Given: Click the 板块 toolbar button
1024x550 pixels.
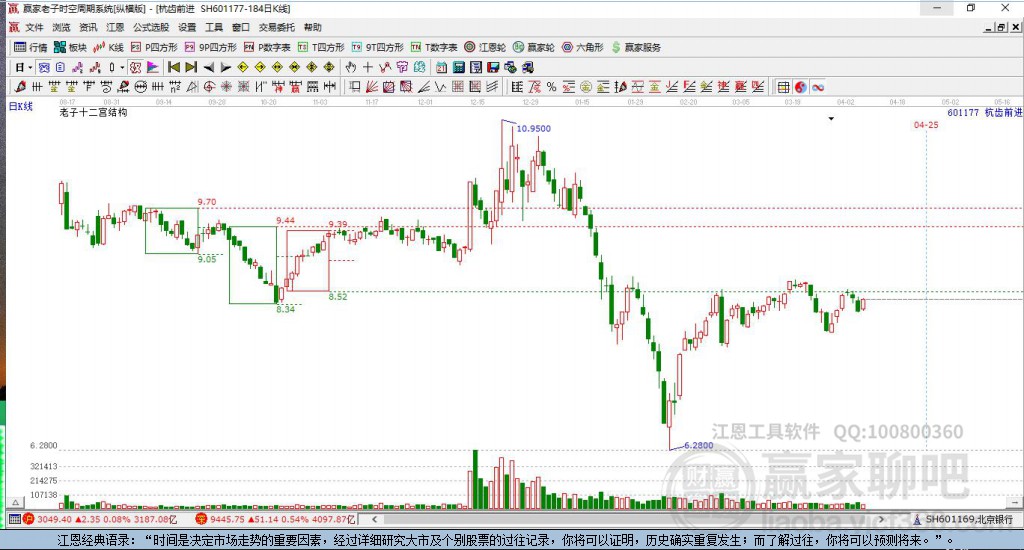Looking at the screenshot, I should pyautogui.click(x=70, y=47).
